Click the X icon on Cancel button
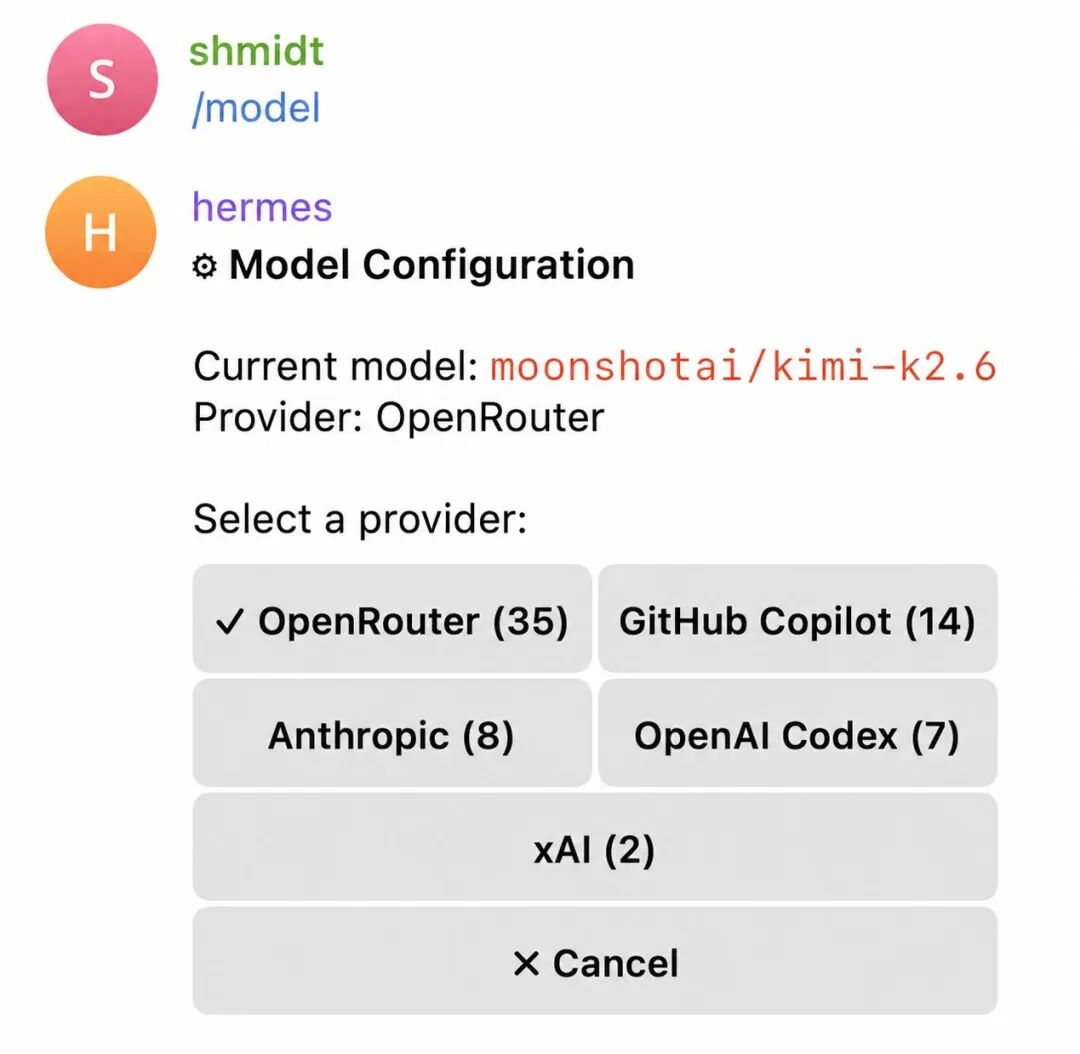 click(x=526, y=963)
